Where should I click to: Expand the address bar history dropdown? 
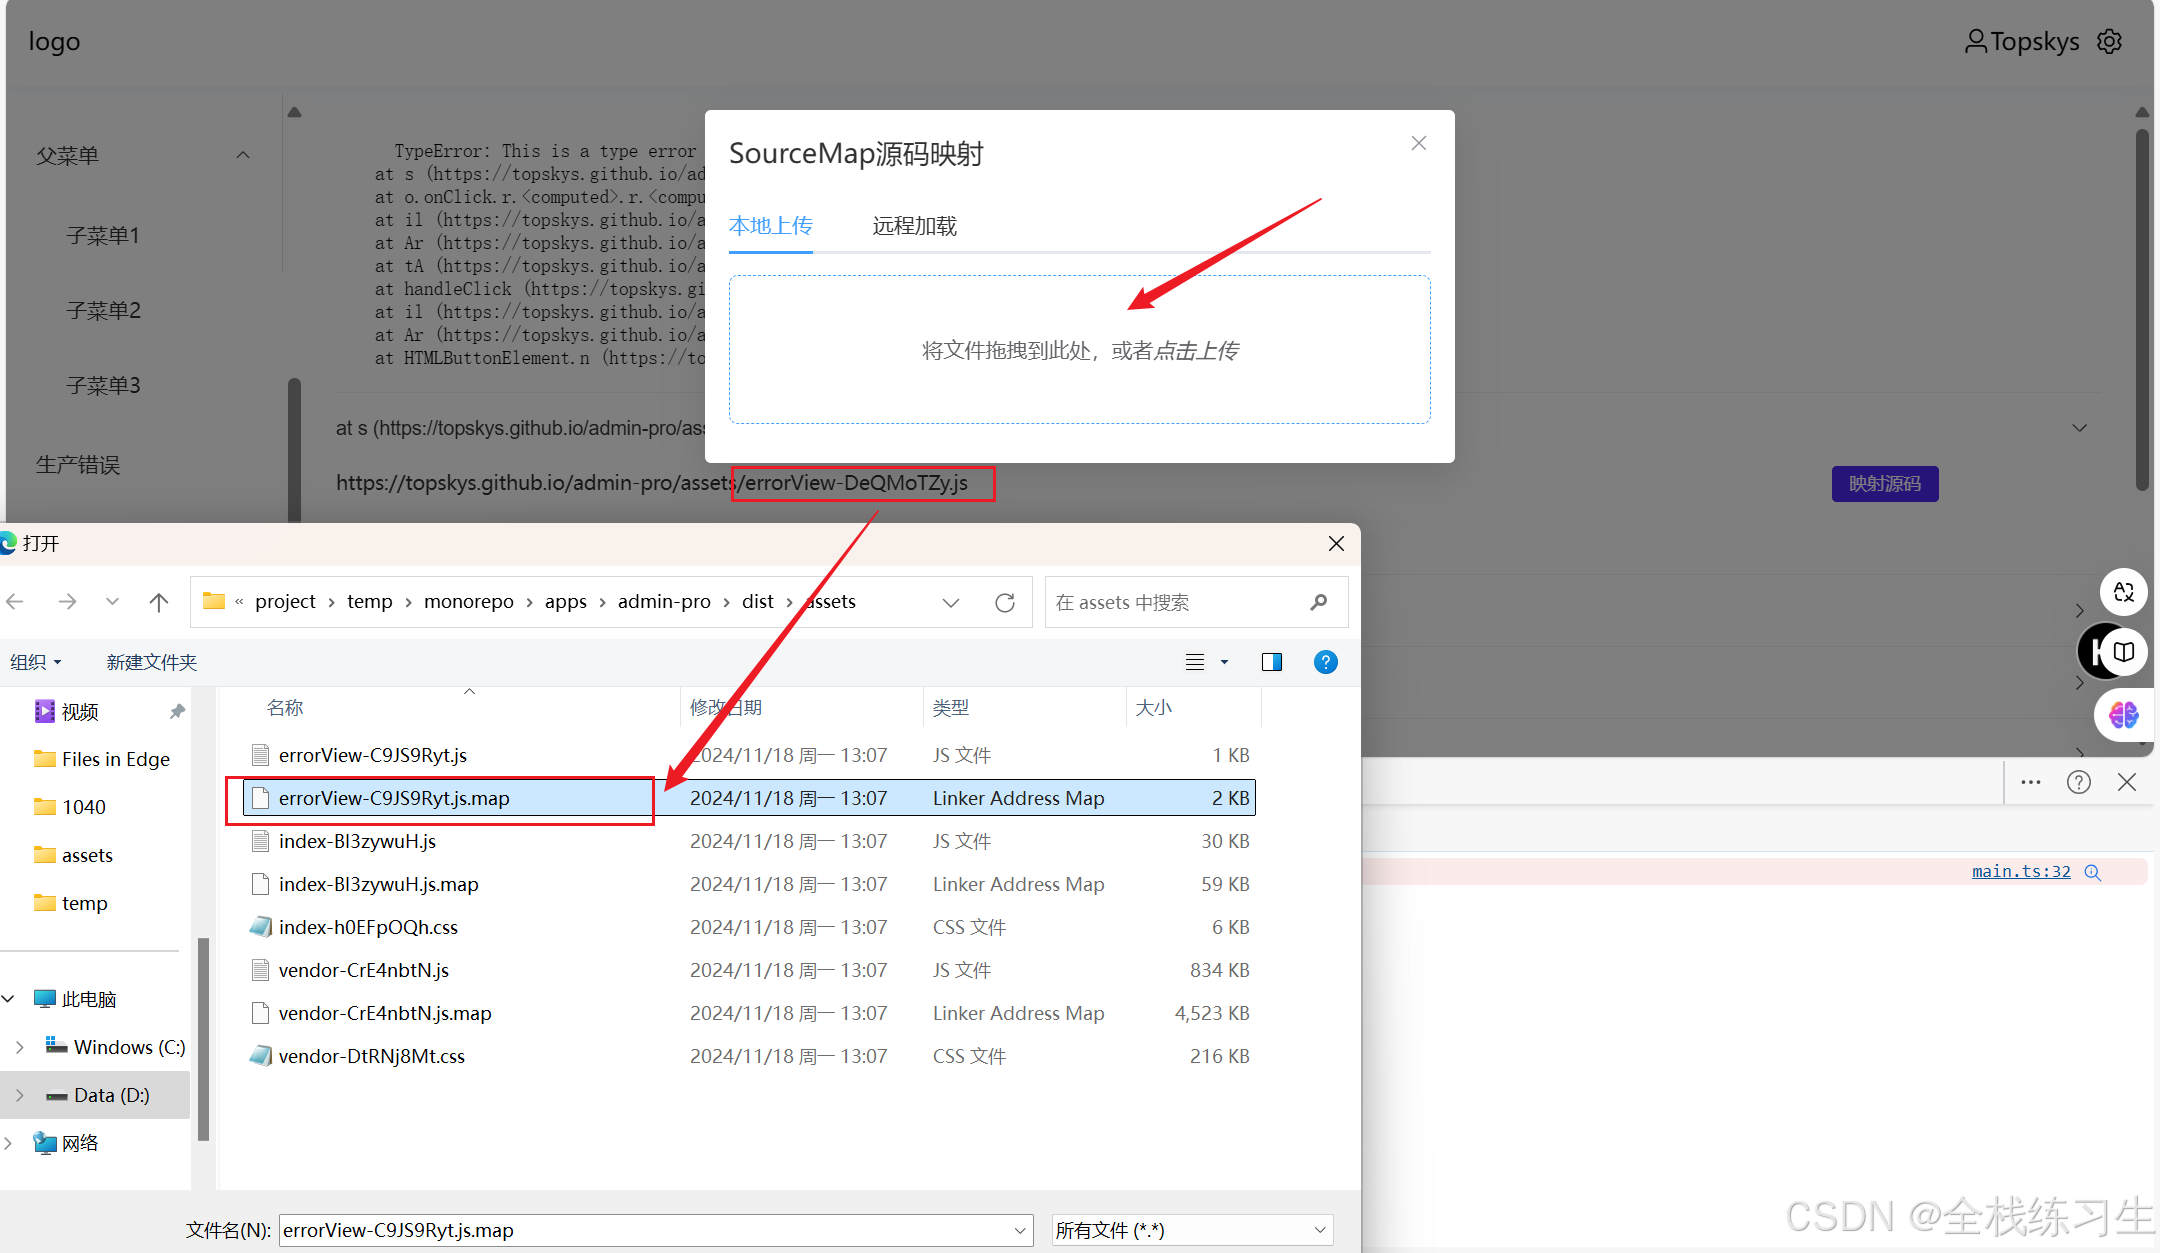point(951,602)
